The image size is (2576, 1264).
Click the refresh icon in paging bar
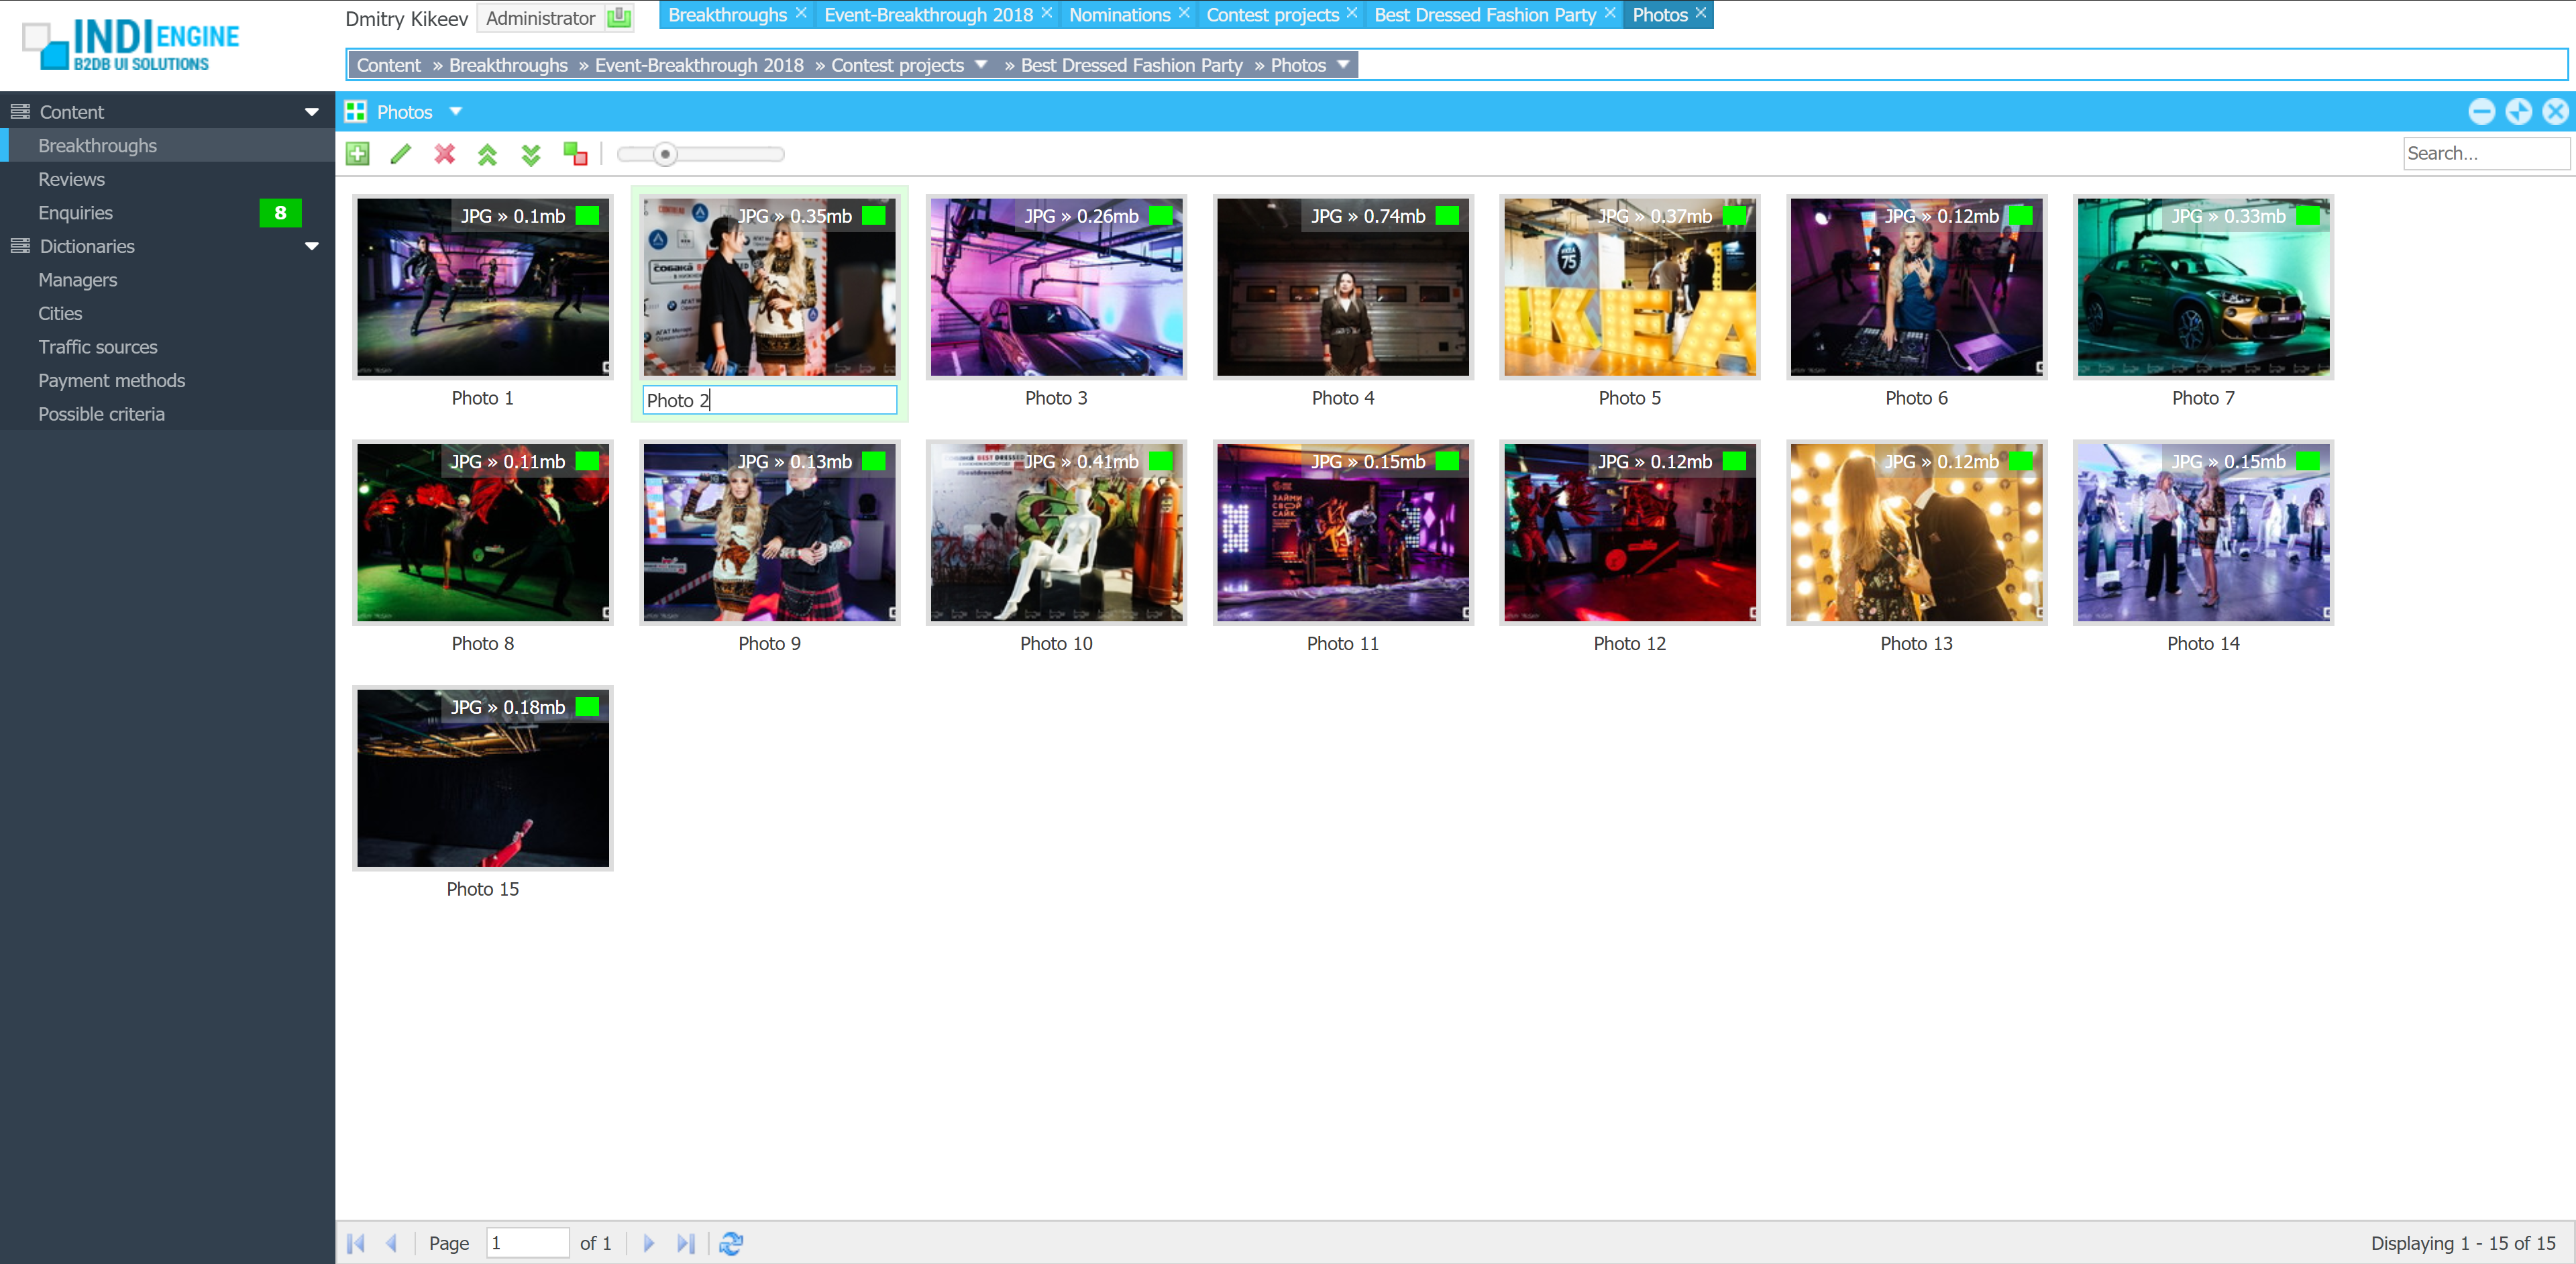731,1243
